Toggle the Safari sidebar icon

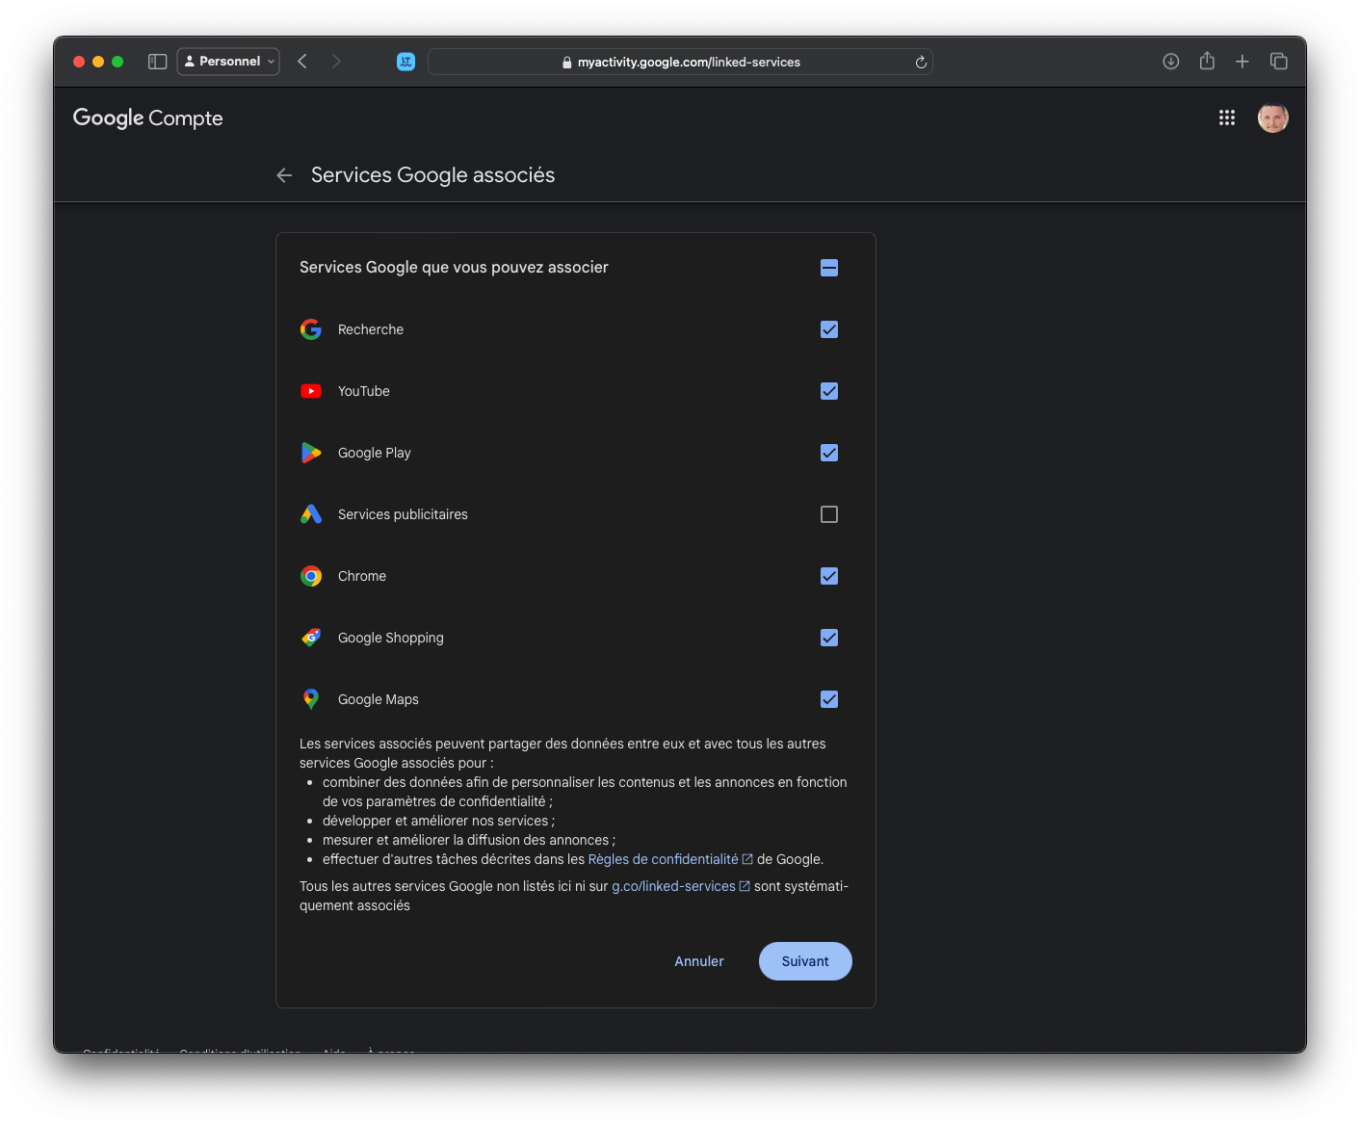point(157,61)
